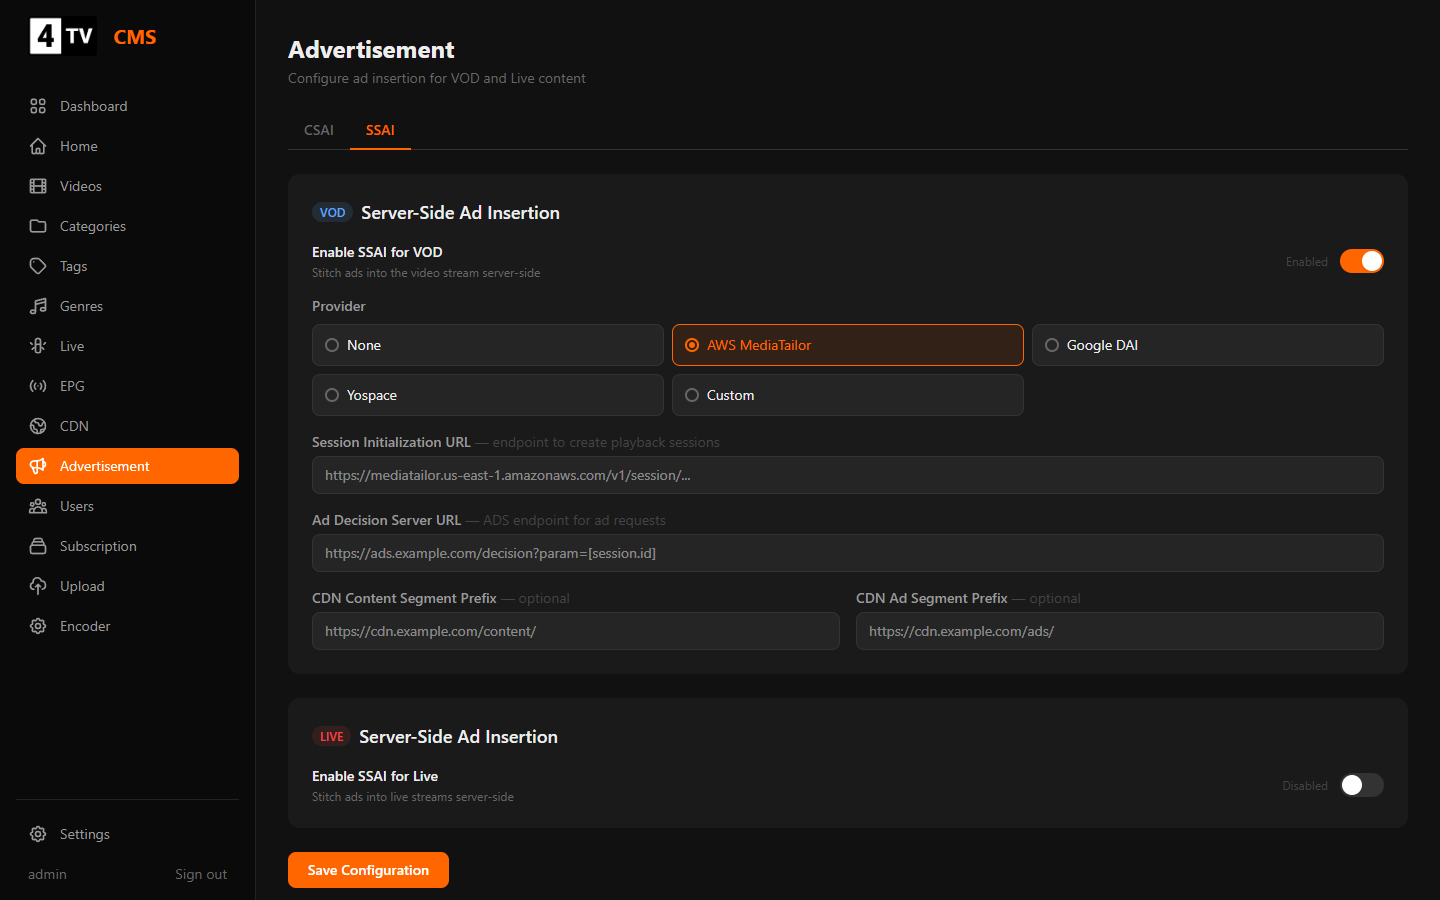Image resolution: width=1440 pixels, height=900 pixels.
Task: Switch to the SSAI tab
Action: tap(380, 130)
